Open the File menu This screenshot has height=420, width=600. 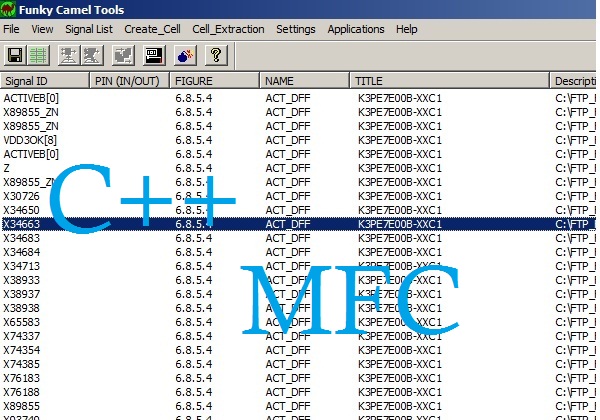click(x=11, y=29)
